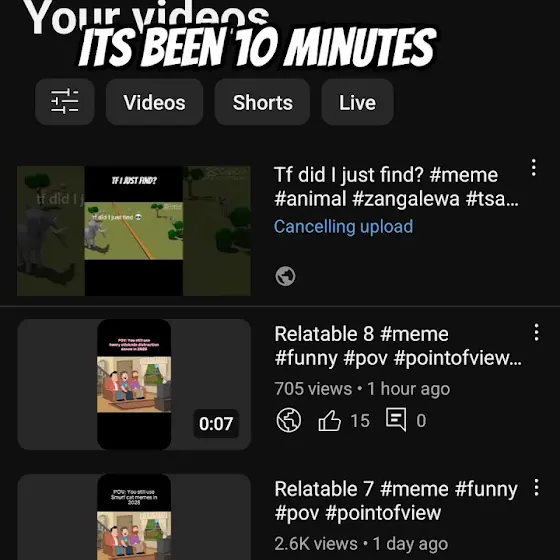Select the Shorts filter chip
This screenshot has width=560, height=560.
262,102
